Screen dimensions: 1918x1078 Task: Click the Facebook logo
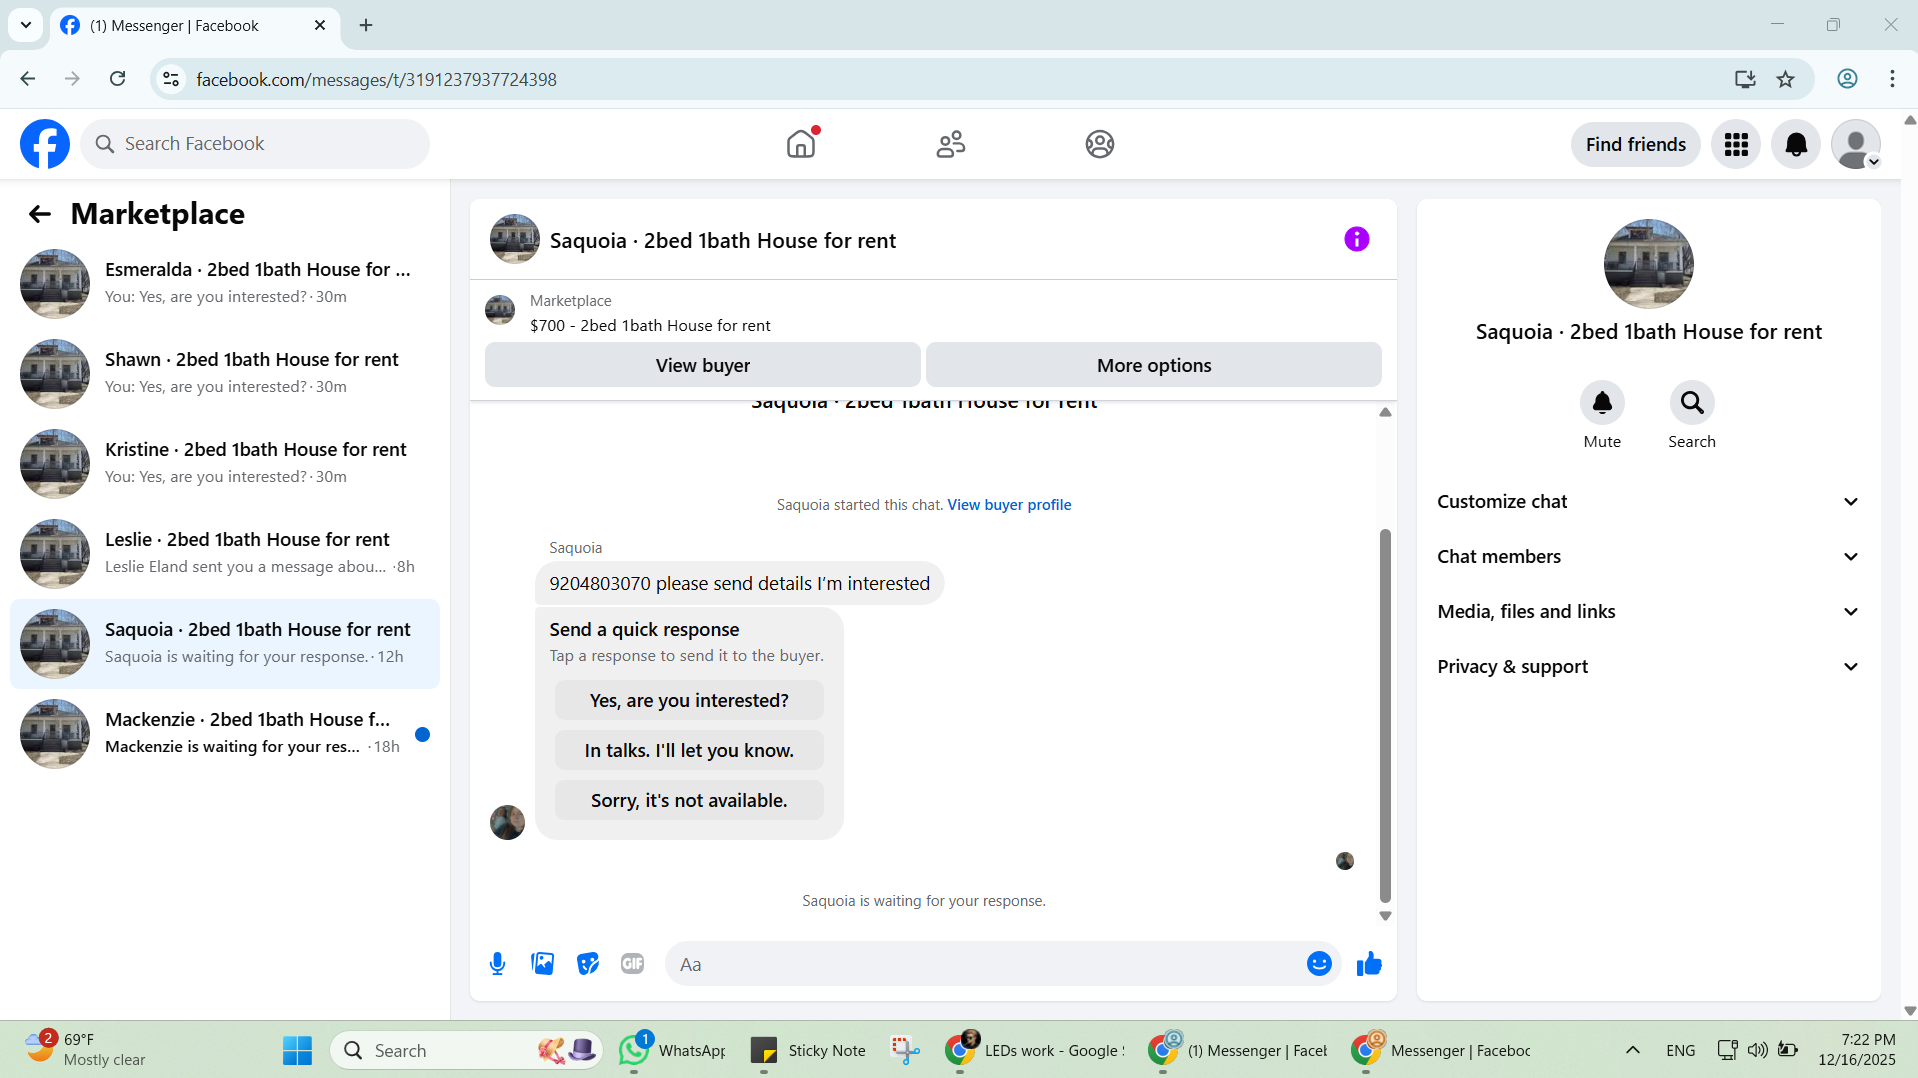[45, 144]
